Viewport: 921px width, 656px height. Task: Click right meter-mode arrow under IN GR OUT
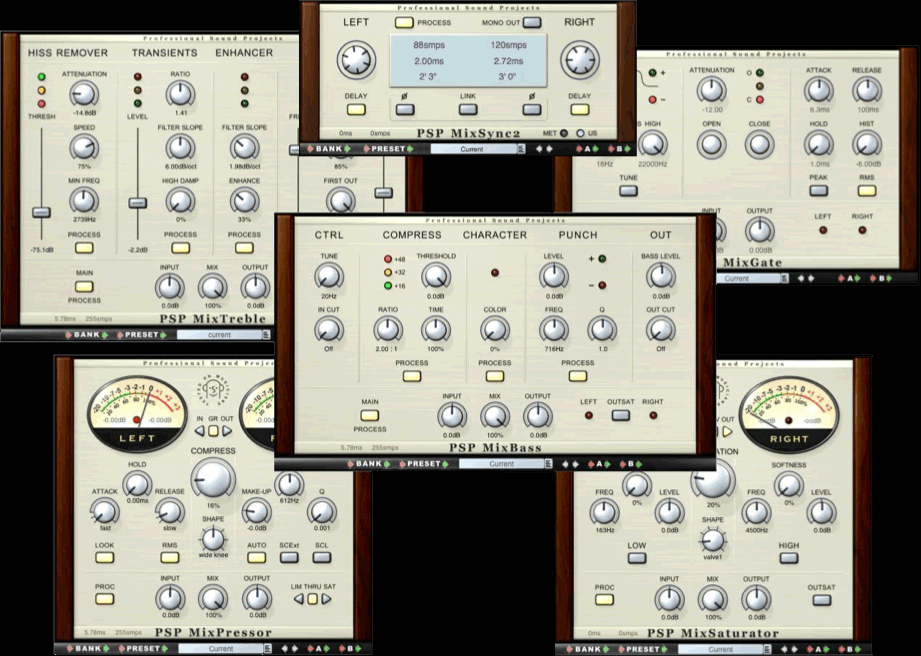(227, 431)
